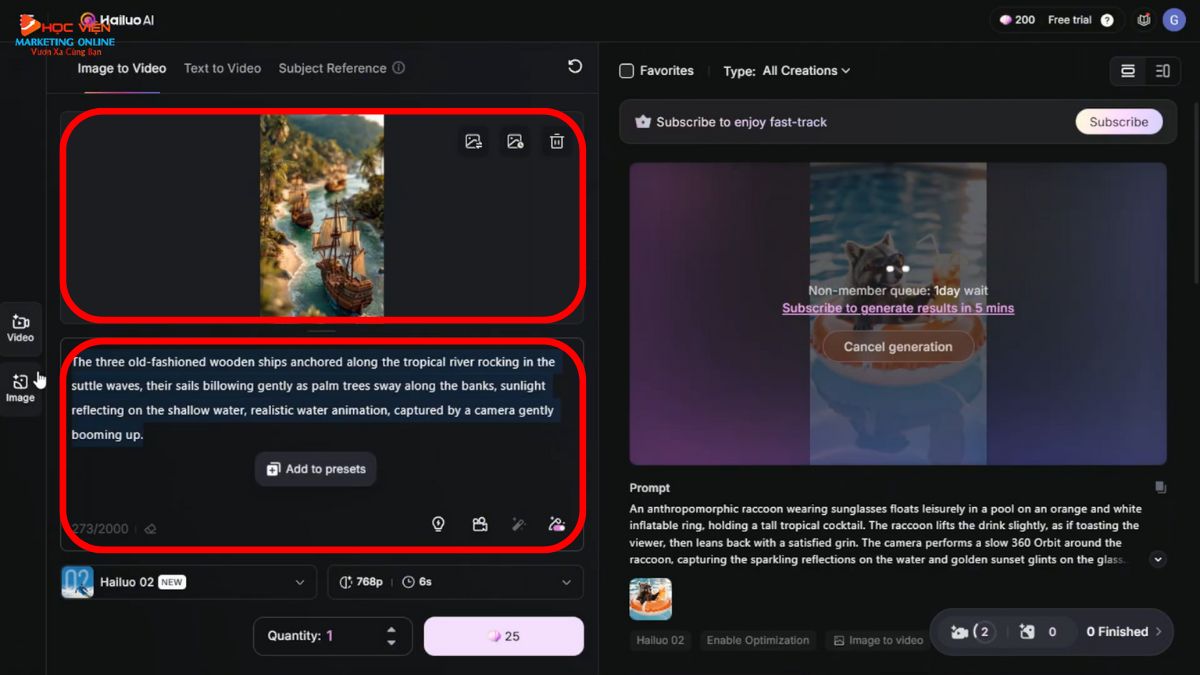Open the Video section in sidebar

tap(21, 328)
